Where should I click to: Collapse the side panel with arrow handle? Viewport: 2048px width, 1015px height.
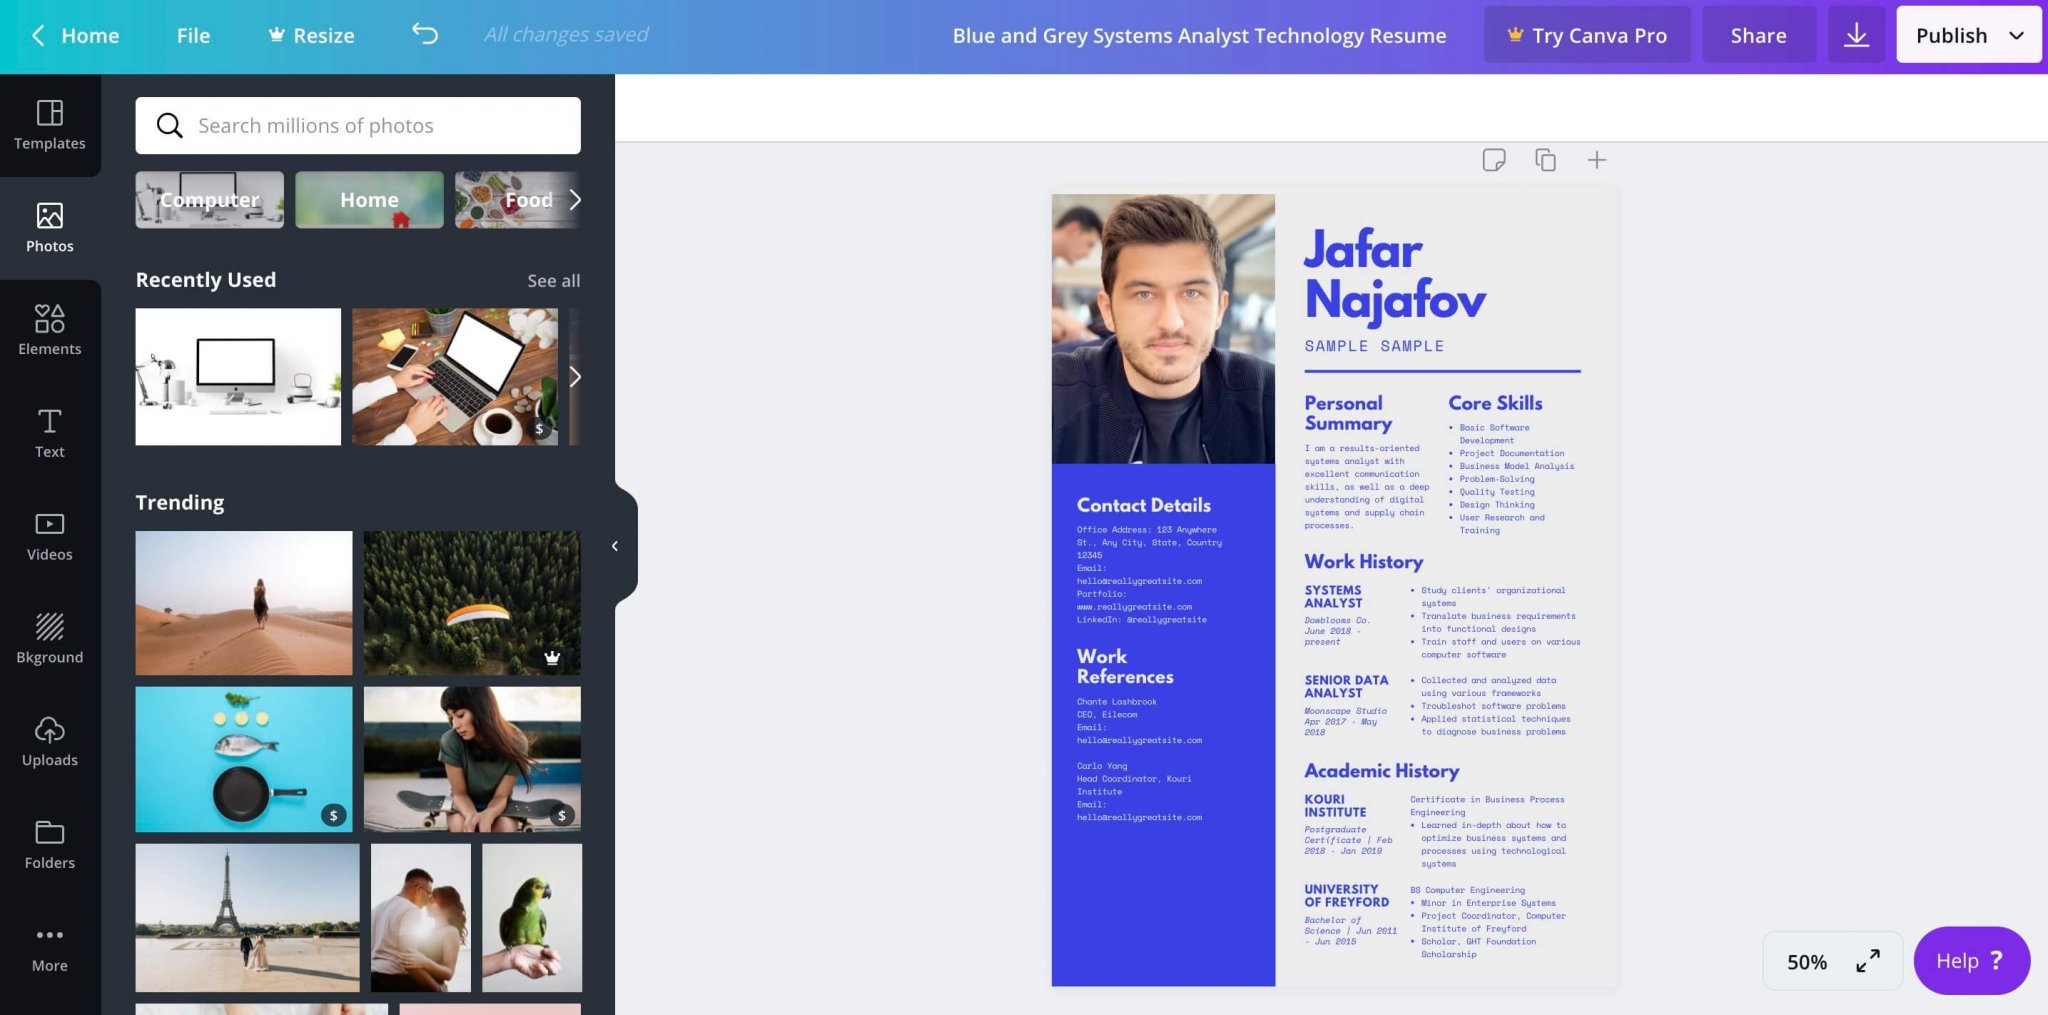click(x=615, y=546)
